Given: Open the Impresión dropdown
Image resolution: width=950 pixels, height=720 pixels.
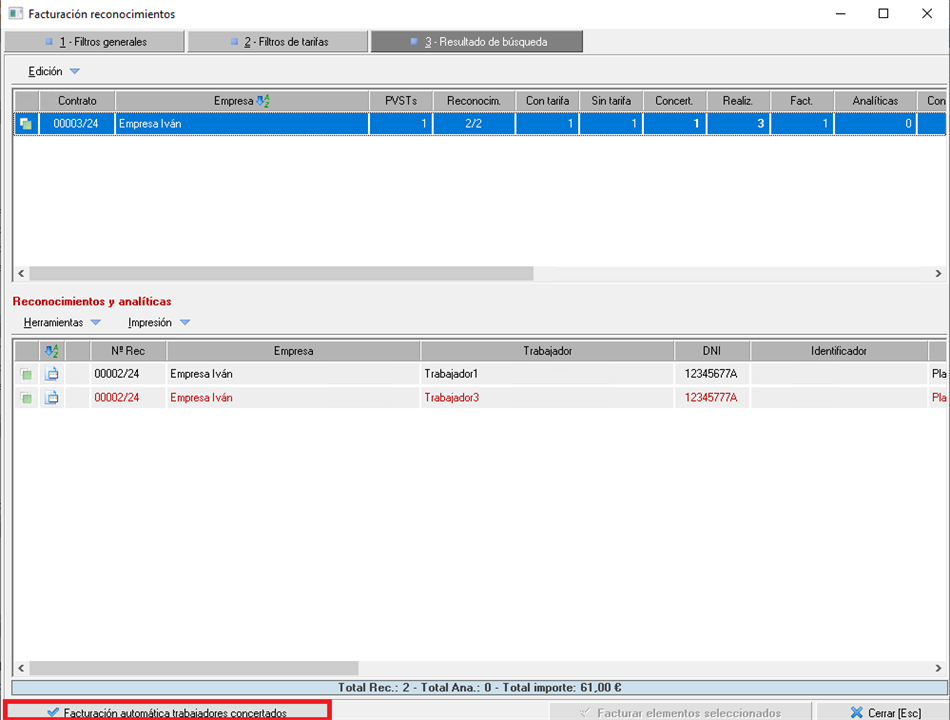Looking at the screenshot, I should pos(158,323).
